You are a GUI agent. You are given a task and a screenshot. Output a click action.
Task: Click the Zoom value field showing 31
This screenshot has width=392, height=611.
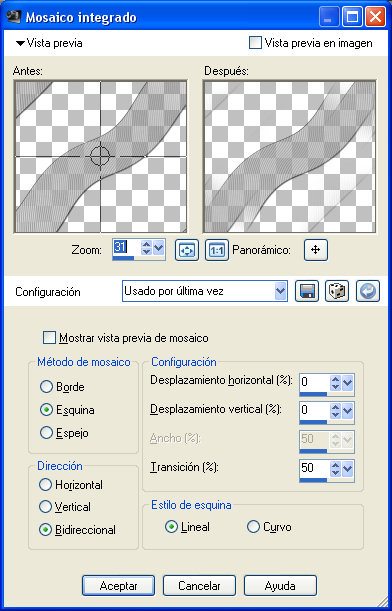point(127,247)
